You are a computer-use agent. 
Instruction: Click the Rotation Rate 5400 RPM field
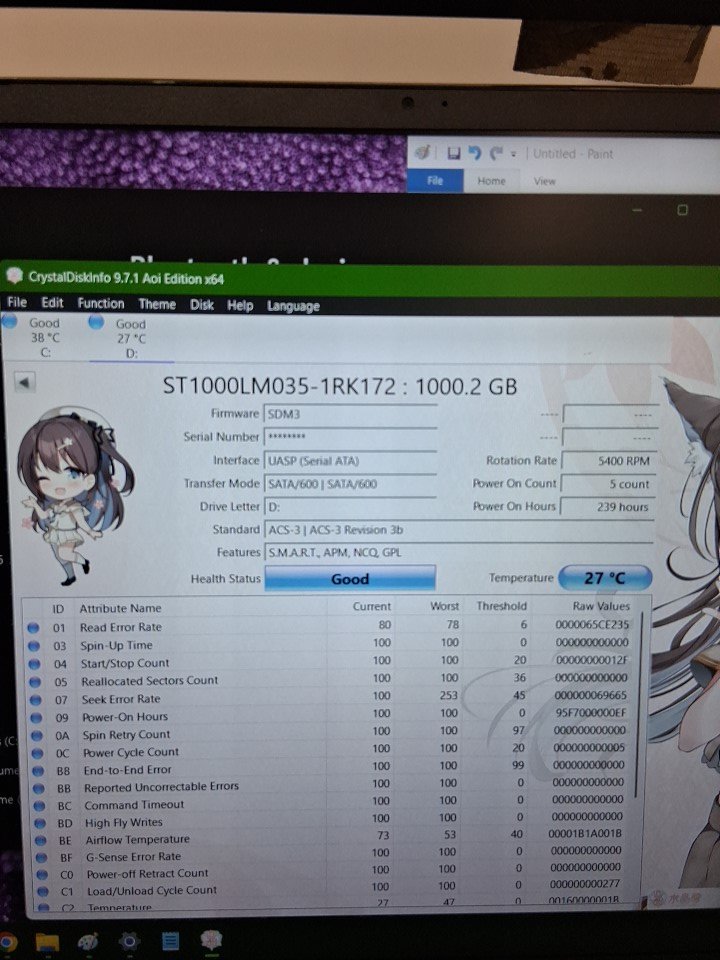[x=607, y=460]
